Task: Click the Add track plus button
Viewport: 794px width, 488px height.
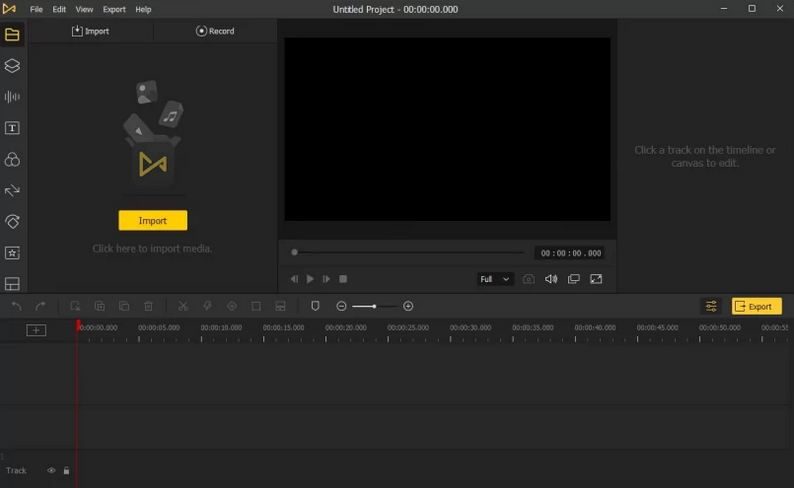Action: (36, 331)
